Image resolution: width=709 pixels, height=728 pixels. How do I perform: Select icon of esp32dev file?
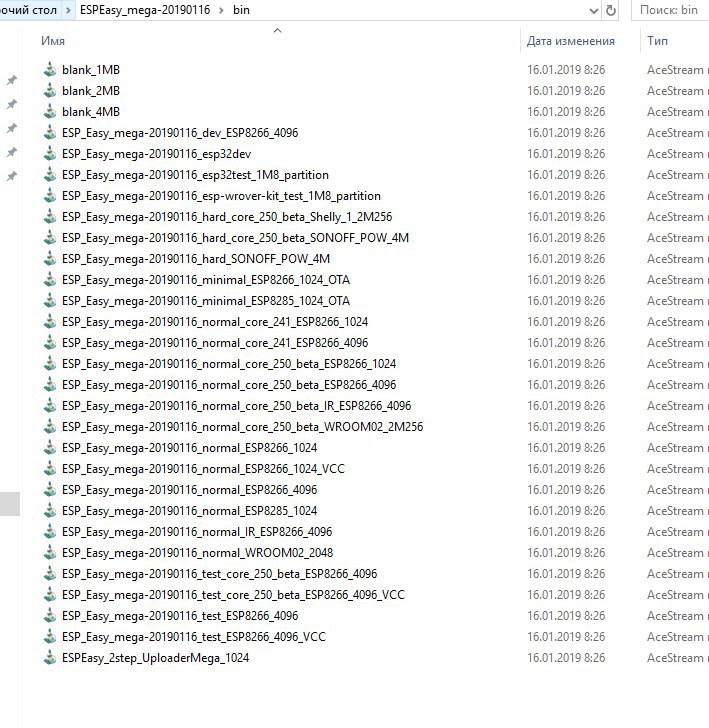[50, 154]
